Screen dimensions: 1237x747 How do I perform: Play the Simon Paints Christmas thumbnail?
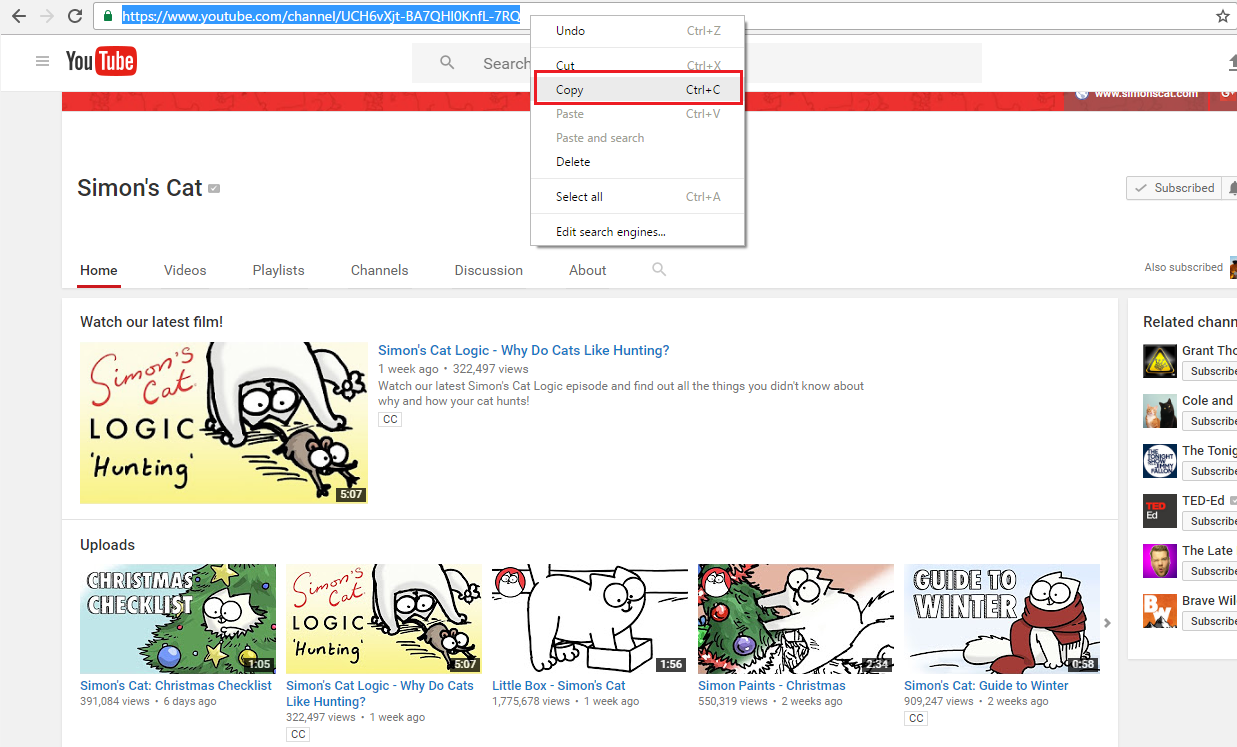tap(796, 619)
